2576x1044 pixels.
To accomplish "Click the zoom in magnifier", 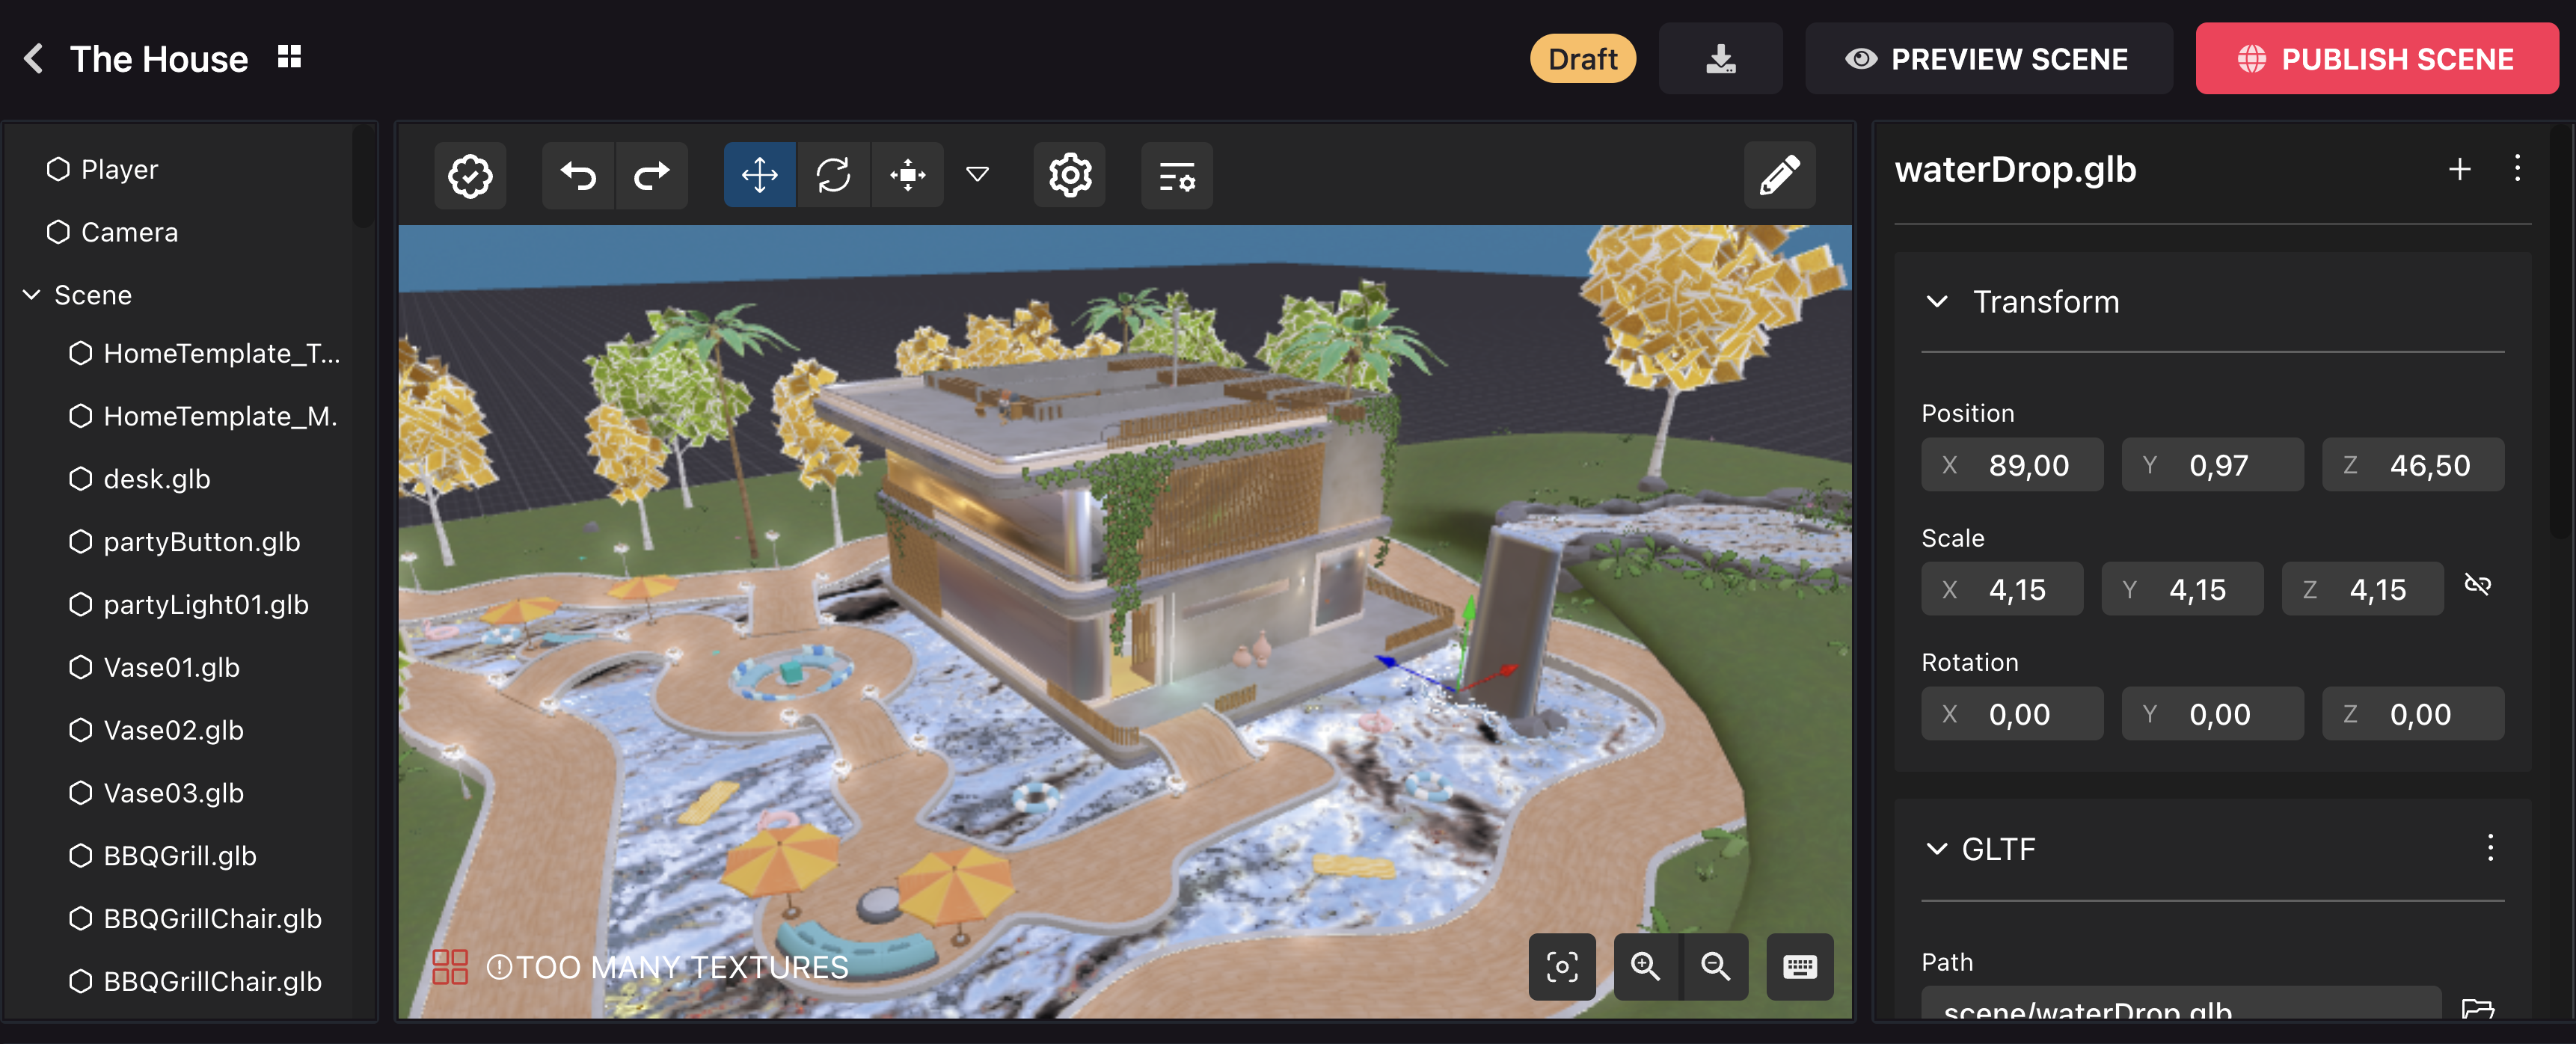I will click(x=1645, y=966).
